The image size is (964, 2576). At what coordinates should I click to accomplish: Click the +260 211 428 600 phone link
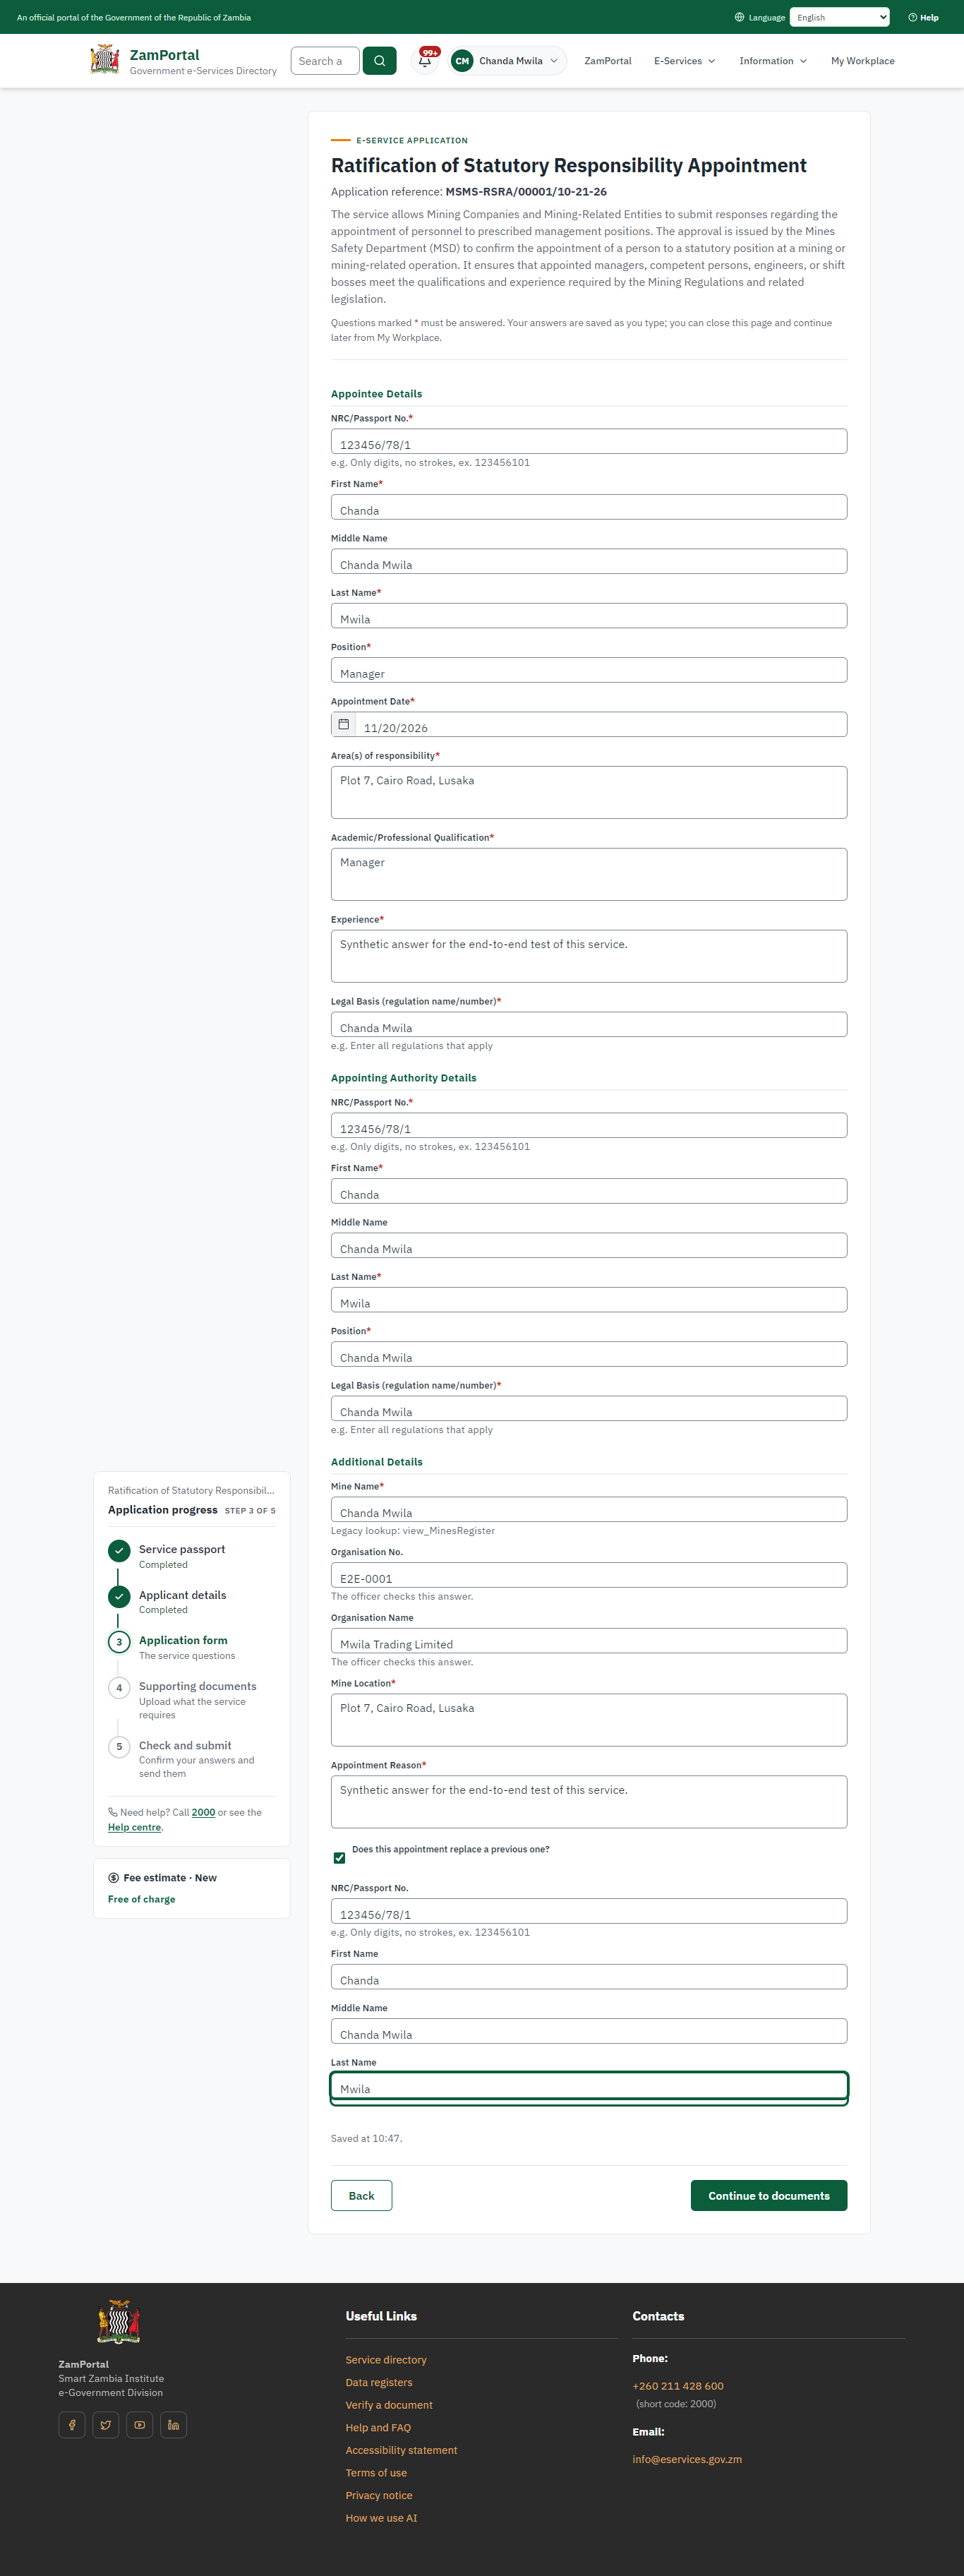(678, 2385)
